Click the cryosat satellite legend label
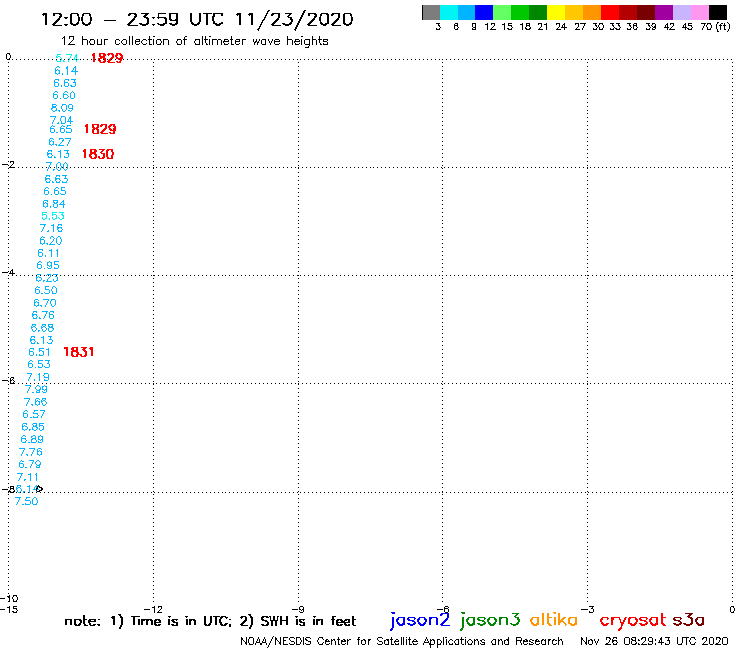 pyautogui.click(x=633, y=620)
